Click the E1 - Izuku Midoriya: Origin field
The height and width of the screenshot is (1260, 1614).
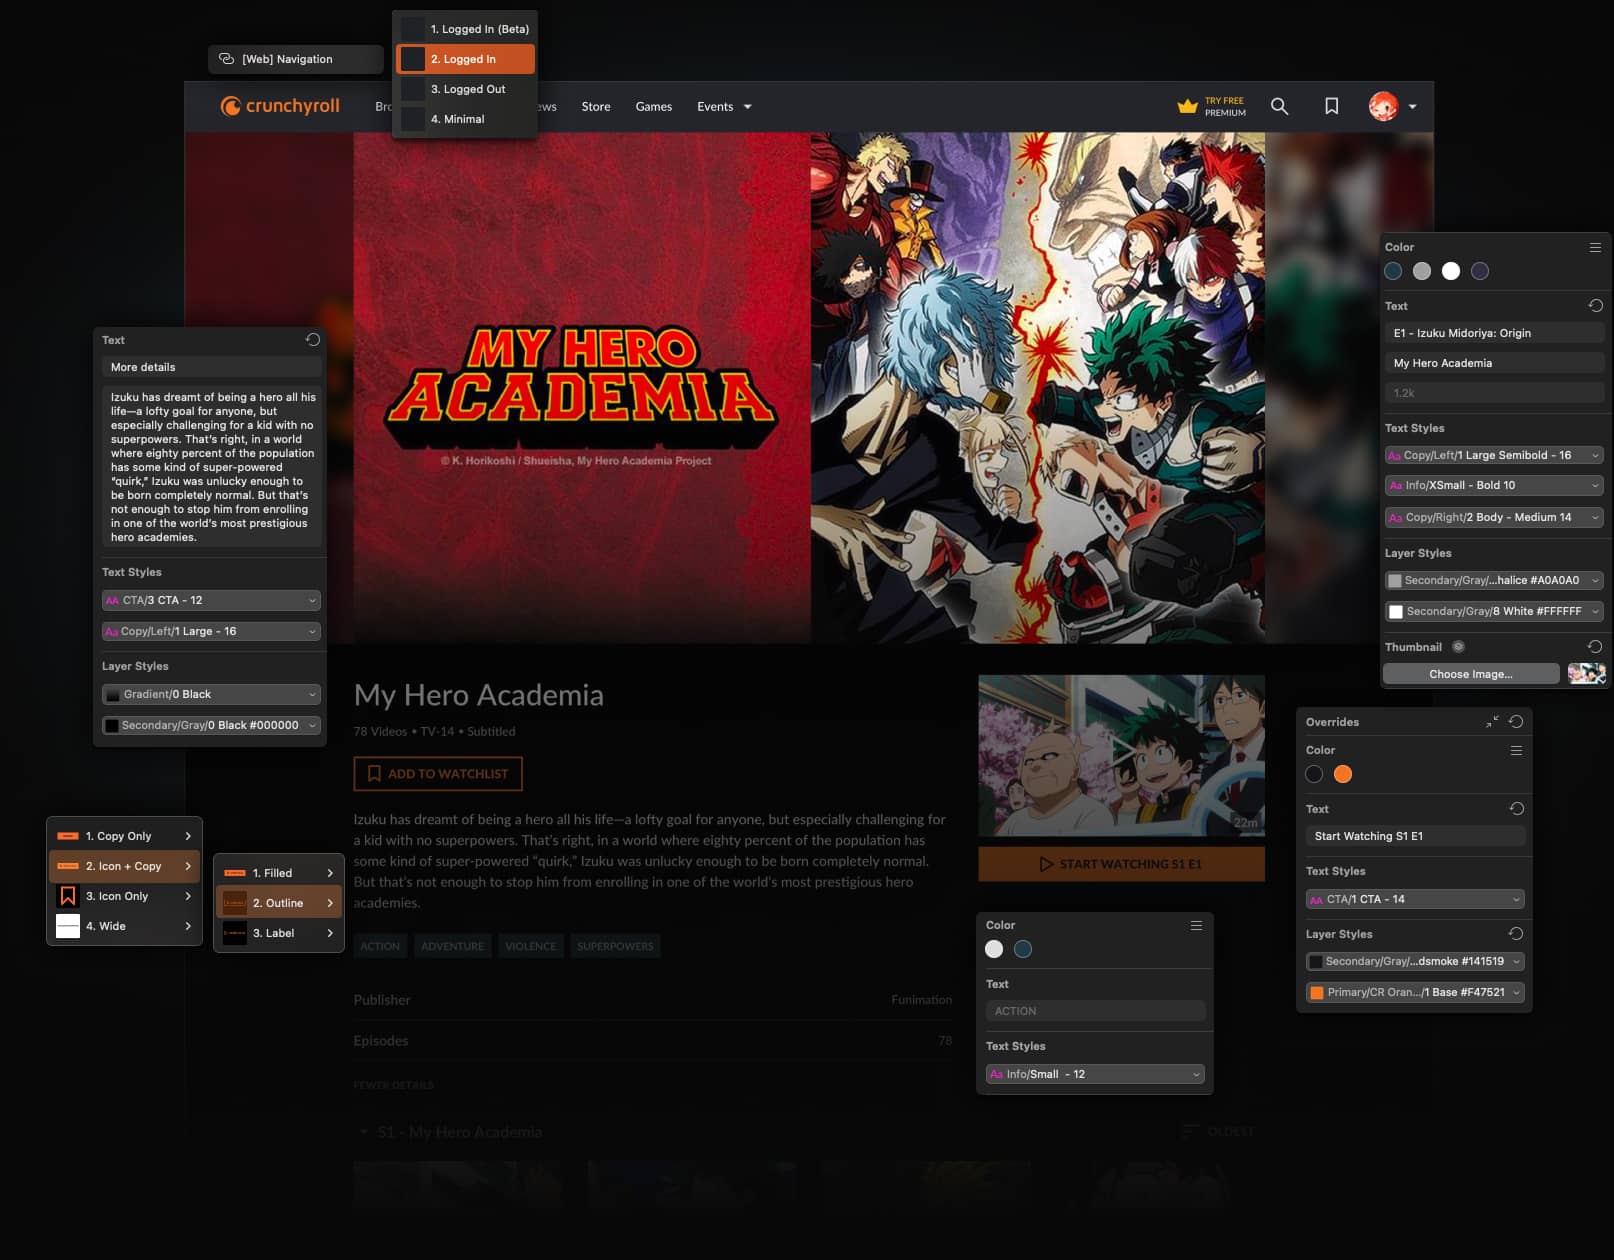point(1494,333)
